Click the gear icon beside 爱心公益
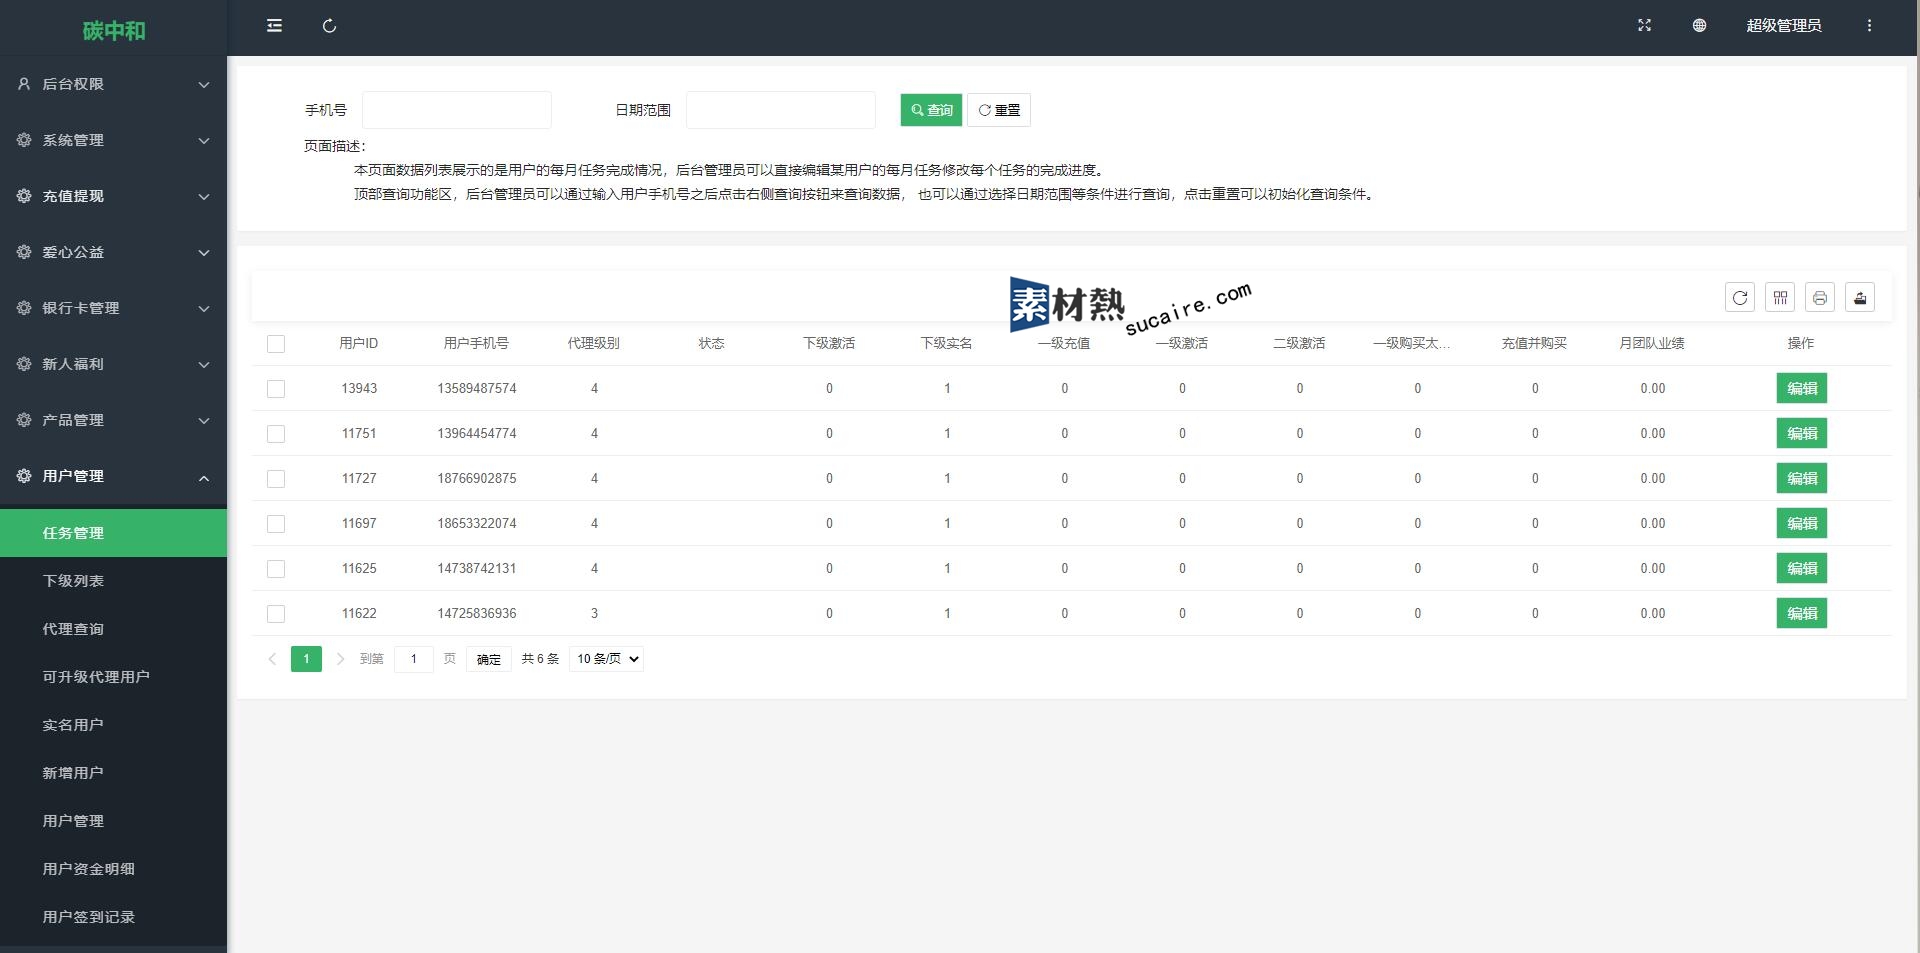The height and width of the screenshot is (953, 1920). coord(24,252)
